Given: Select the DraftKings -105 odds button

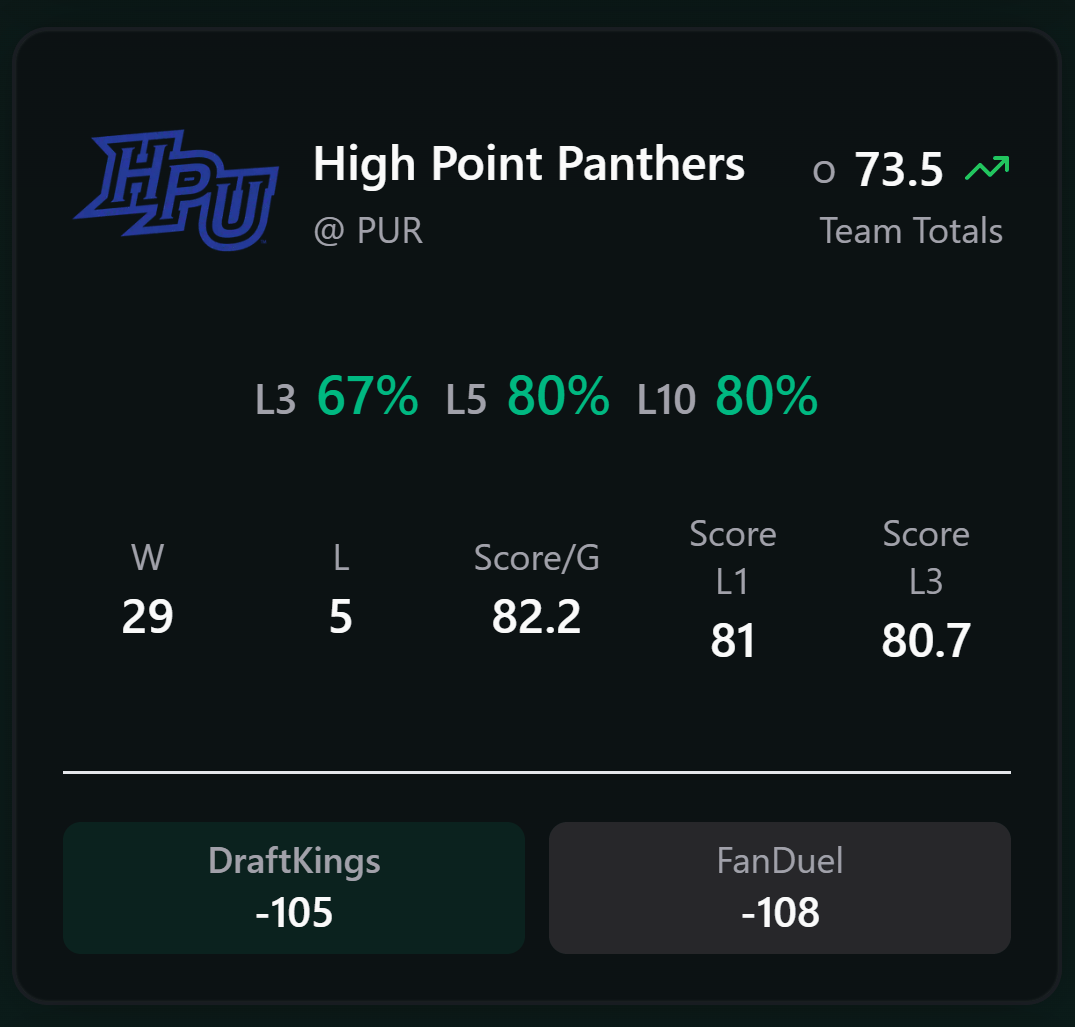Looking at the screenshot, I should tap(294, 887).
